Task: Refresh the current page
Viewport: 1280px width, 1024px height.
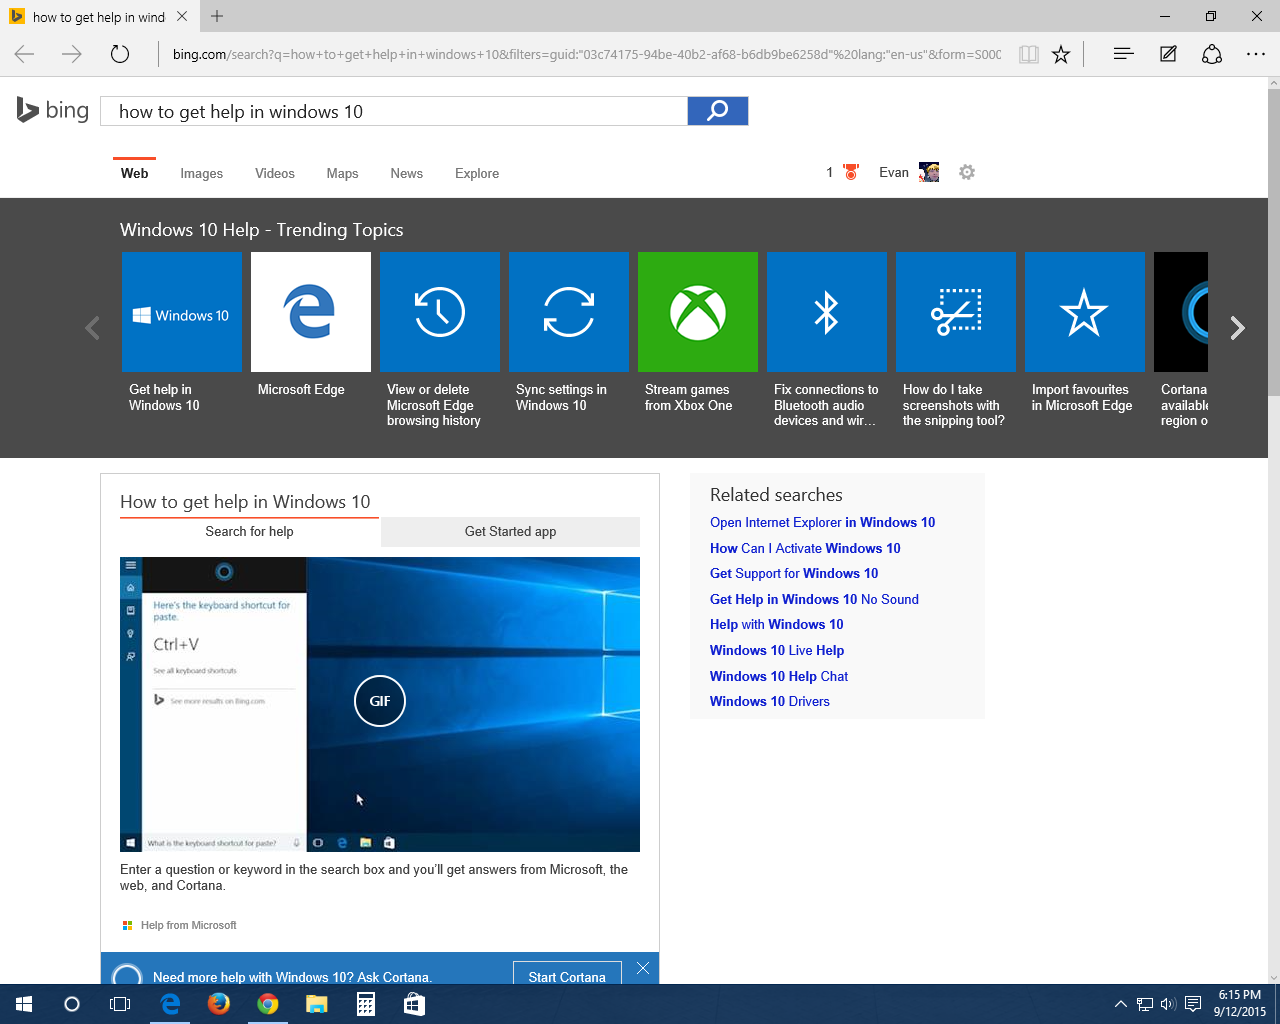Action: 120,54
